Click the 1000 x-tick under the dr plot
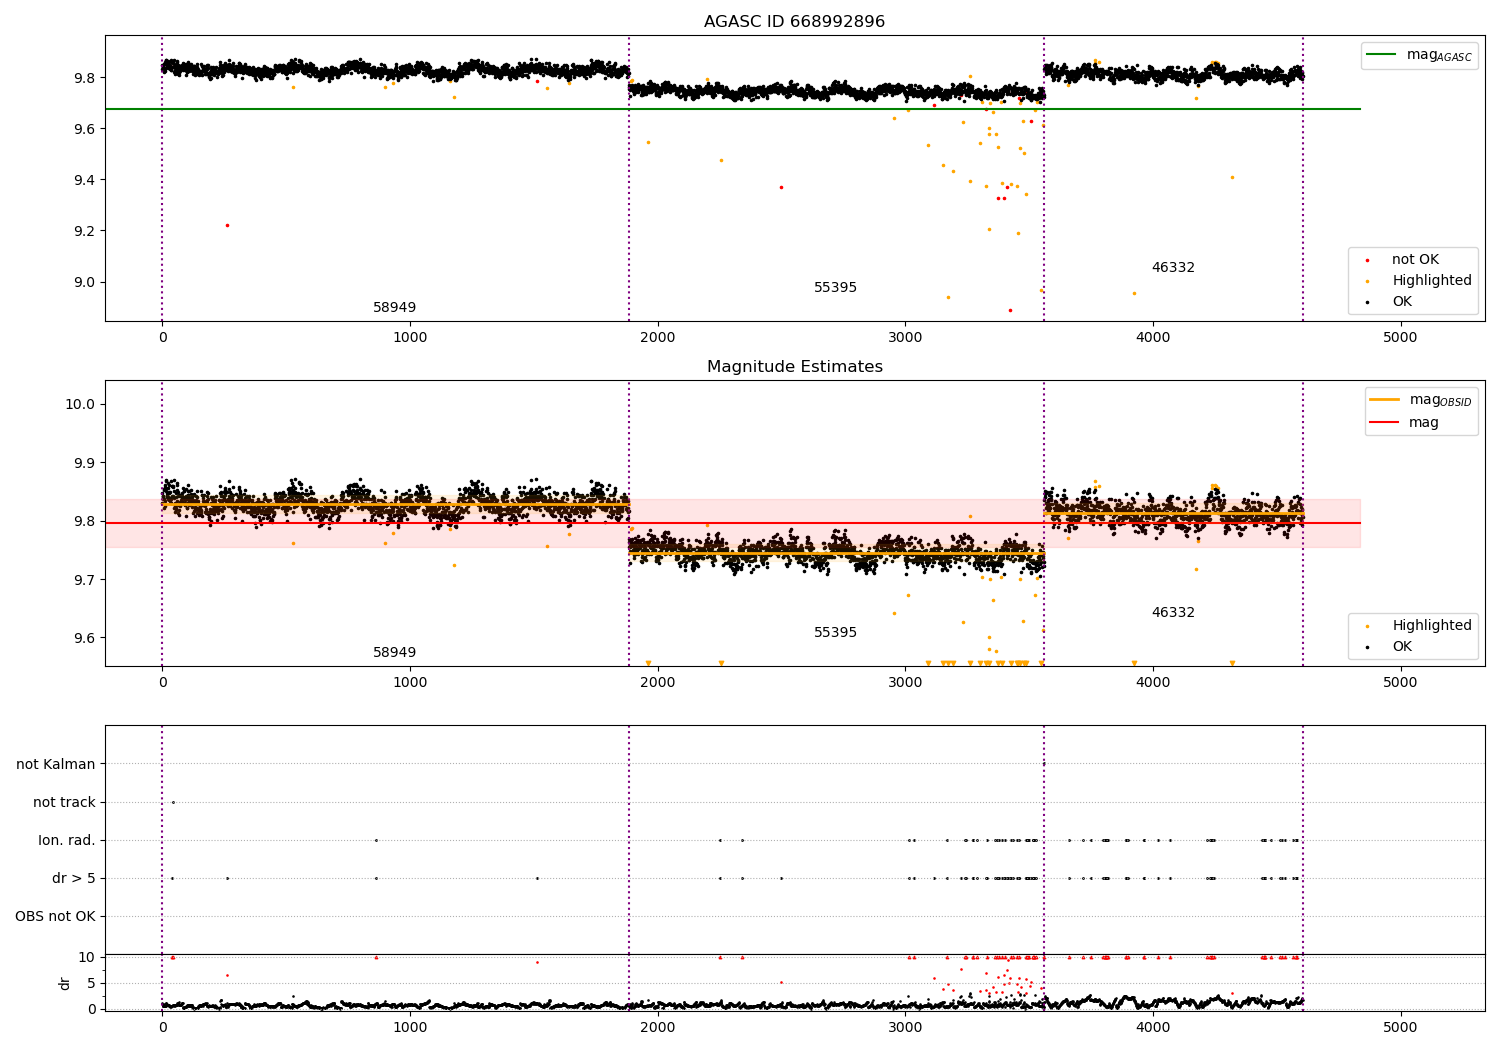1500x1050 pixels. 410,1028
